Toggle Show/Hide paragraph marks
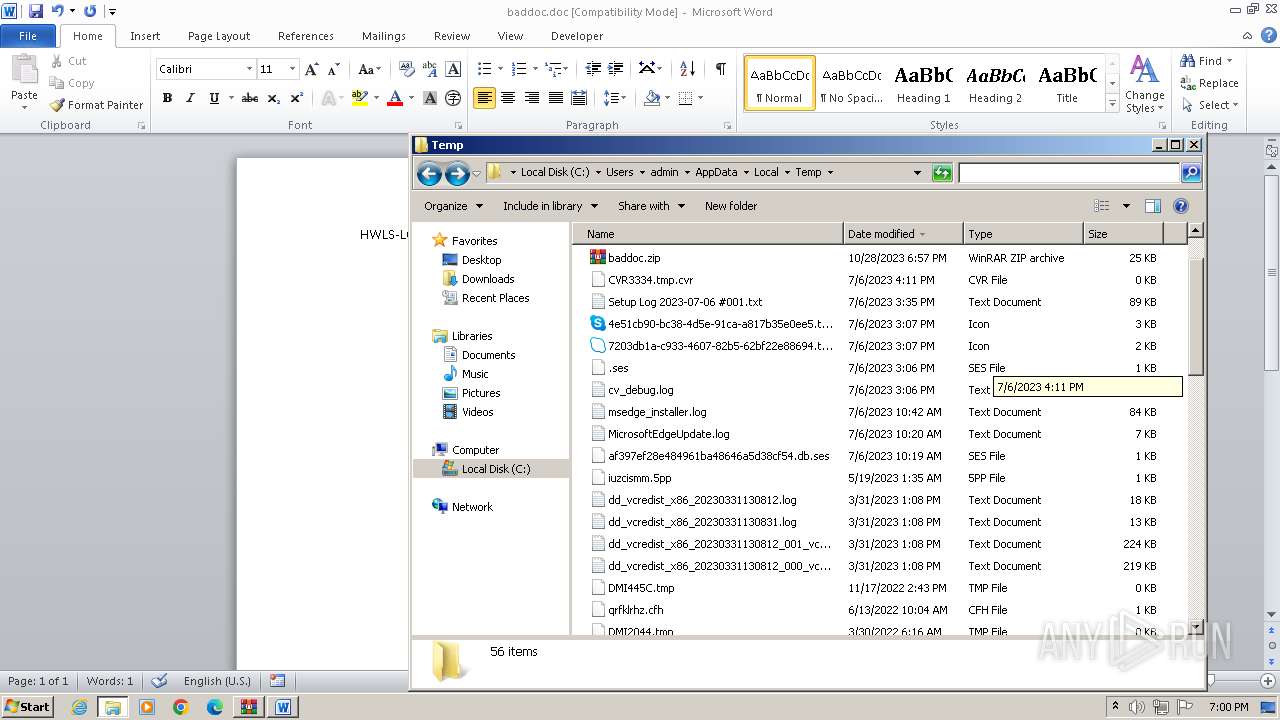The width and height of the screenshot is (1280, 720). click(x=720, y=69)
